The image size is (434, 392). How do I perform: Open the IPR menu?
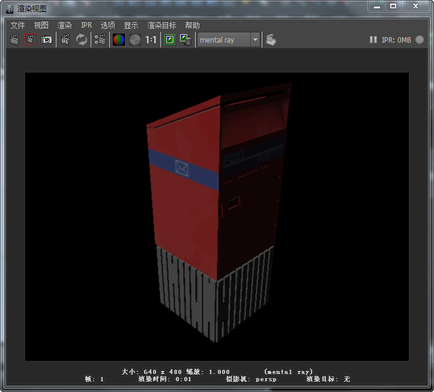pos(86,25)
